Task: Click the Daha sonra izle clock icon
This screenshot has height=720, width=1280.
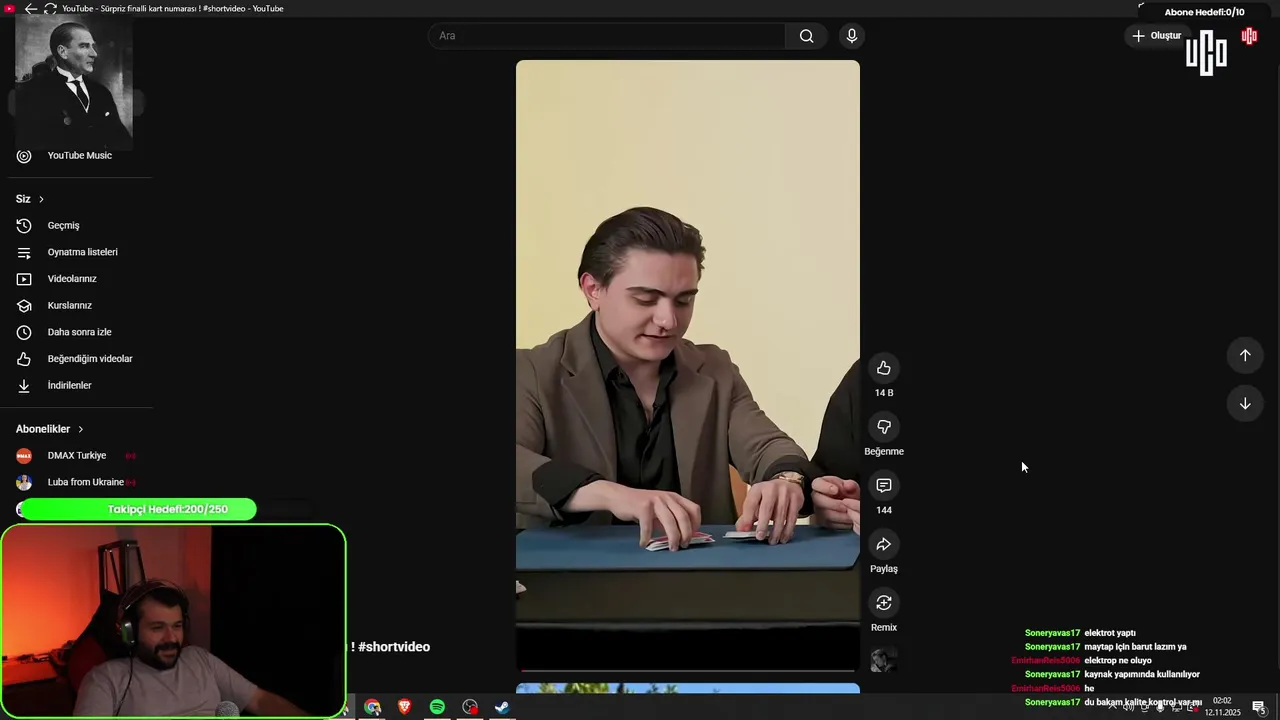Action: point(24,332)
